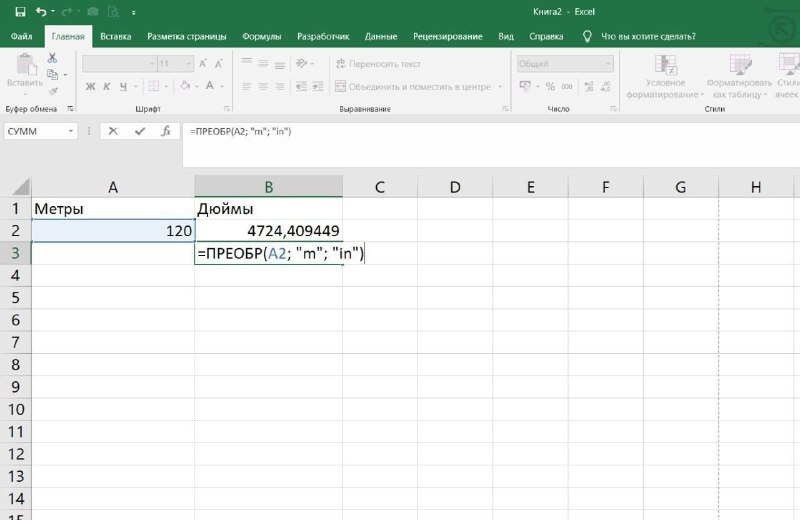Undo the last action
The width and height of the screenshot is (800, 520).
click(x=41, y=12)
